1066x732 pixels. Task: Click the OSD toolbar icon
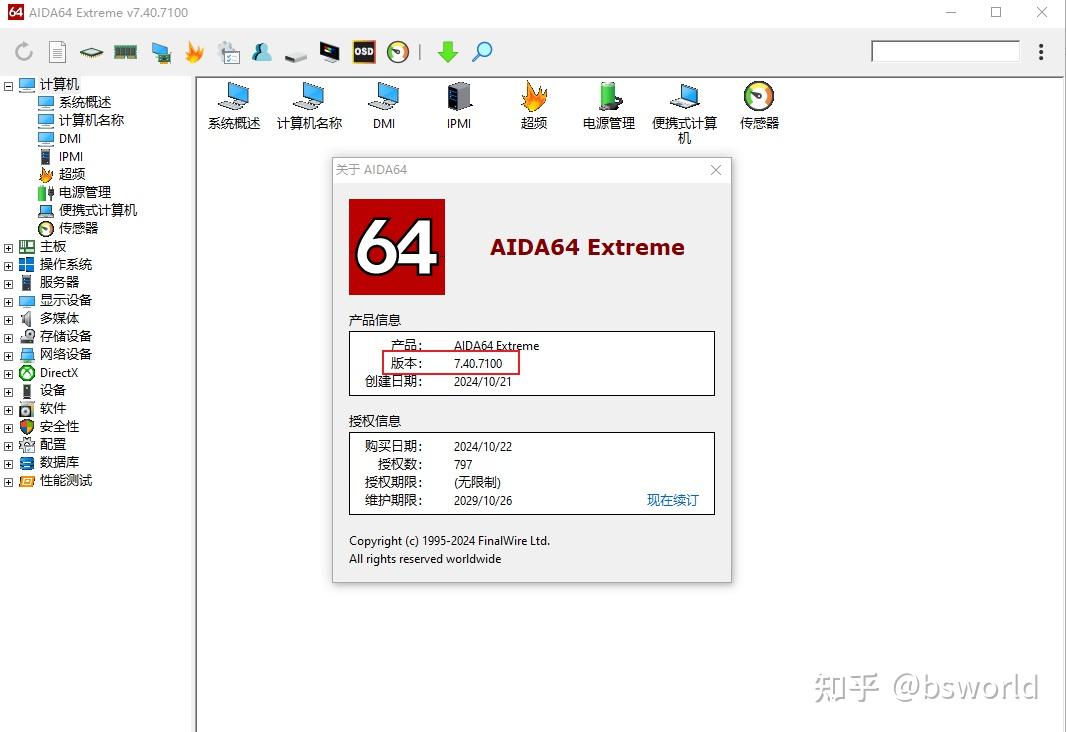click(x=363, y=51)
